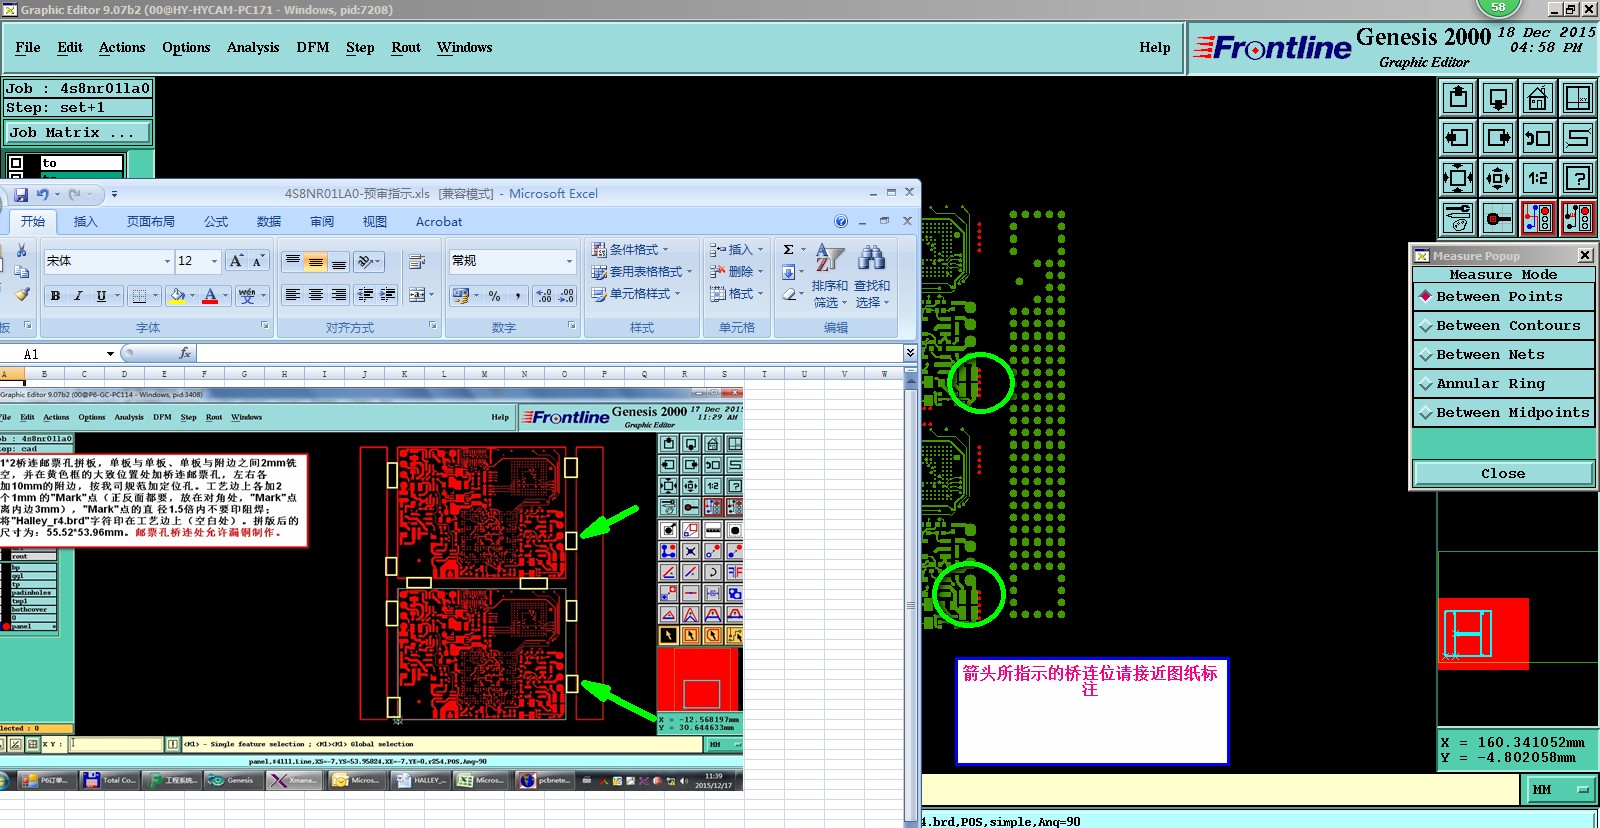
Task: Select Between Nets measure mode
Action: 1503,355
